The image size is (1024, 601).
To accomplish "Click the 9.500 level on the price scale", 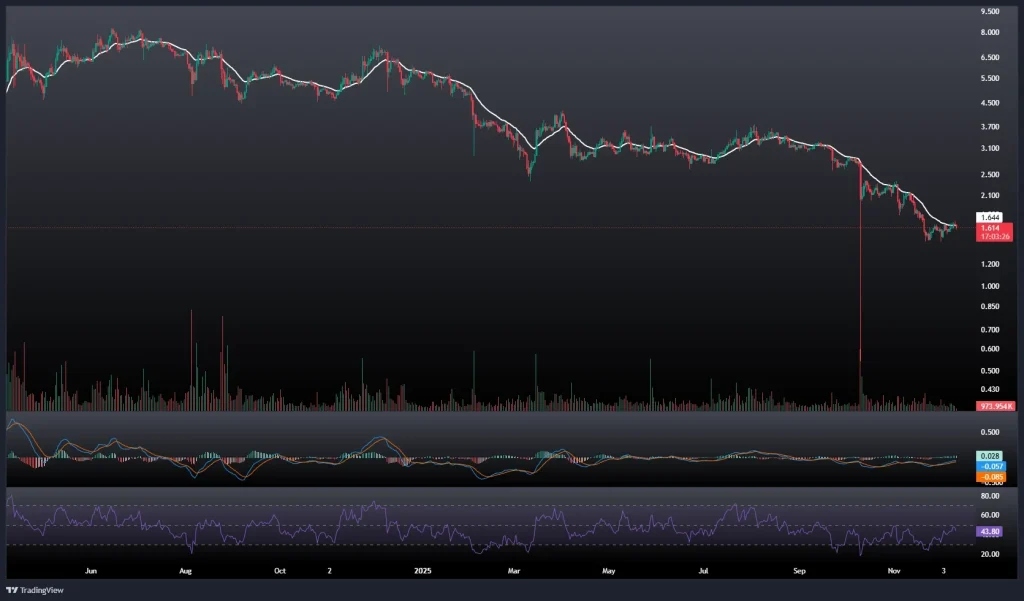I will pos(990,12).
